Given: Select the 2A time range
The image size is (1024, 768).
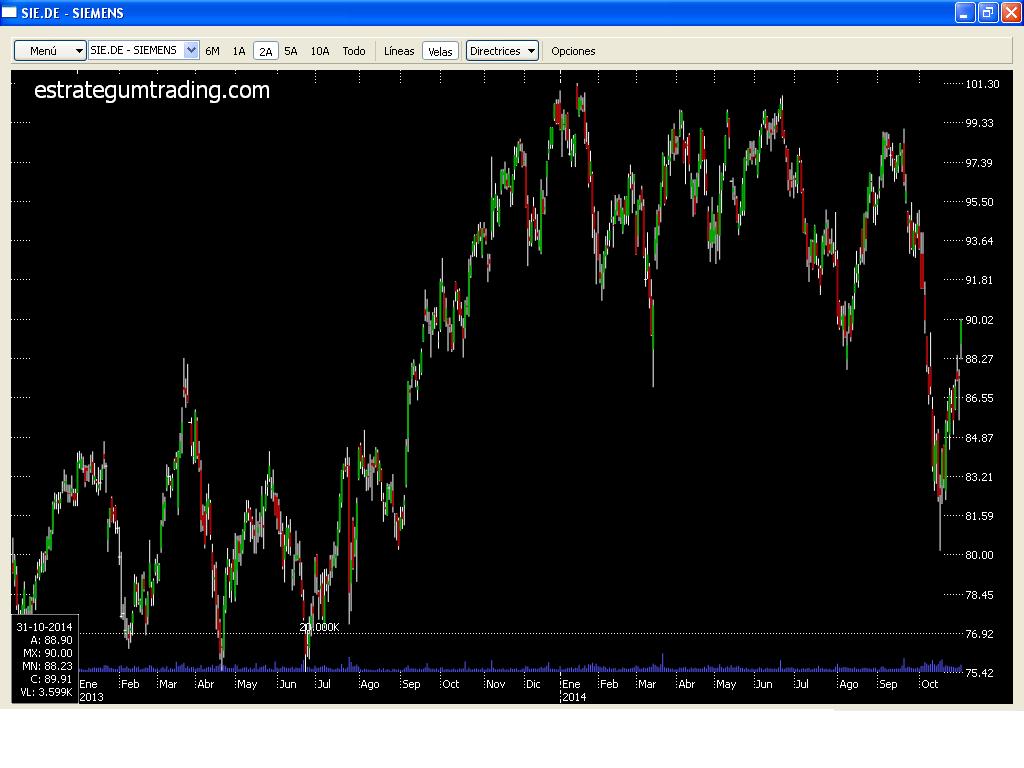Looking at the screenshot, I should (266, 51).
